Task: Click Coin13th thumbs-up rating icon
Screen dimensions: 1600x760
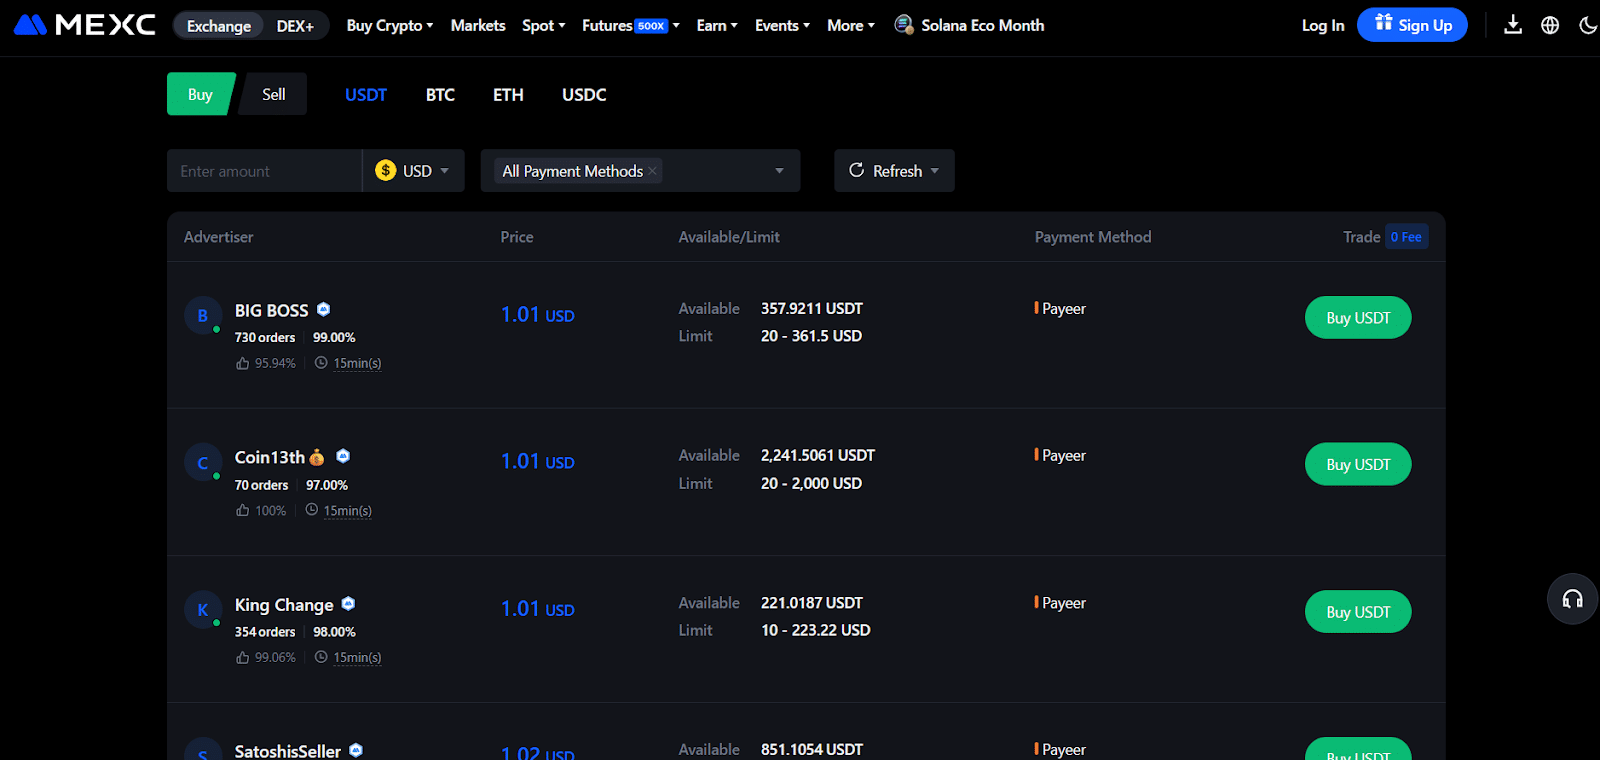Action: [x=242, y=510]
